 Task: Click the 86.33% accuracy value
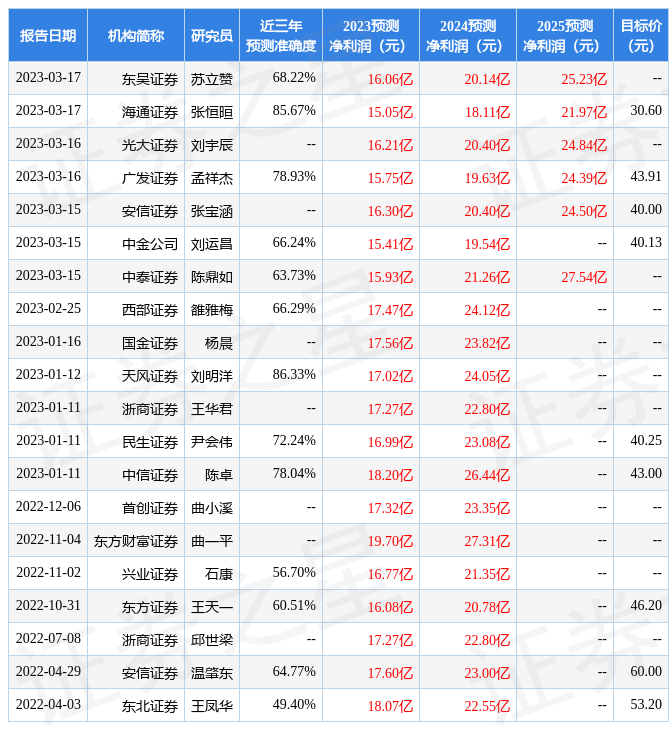(294, 374)
